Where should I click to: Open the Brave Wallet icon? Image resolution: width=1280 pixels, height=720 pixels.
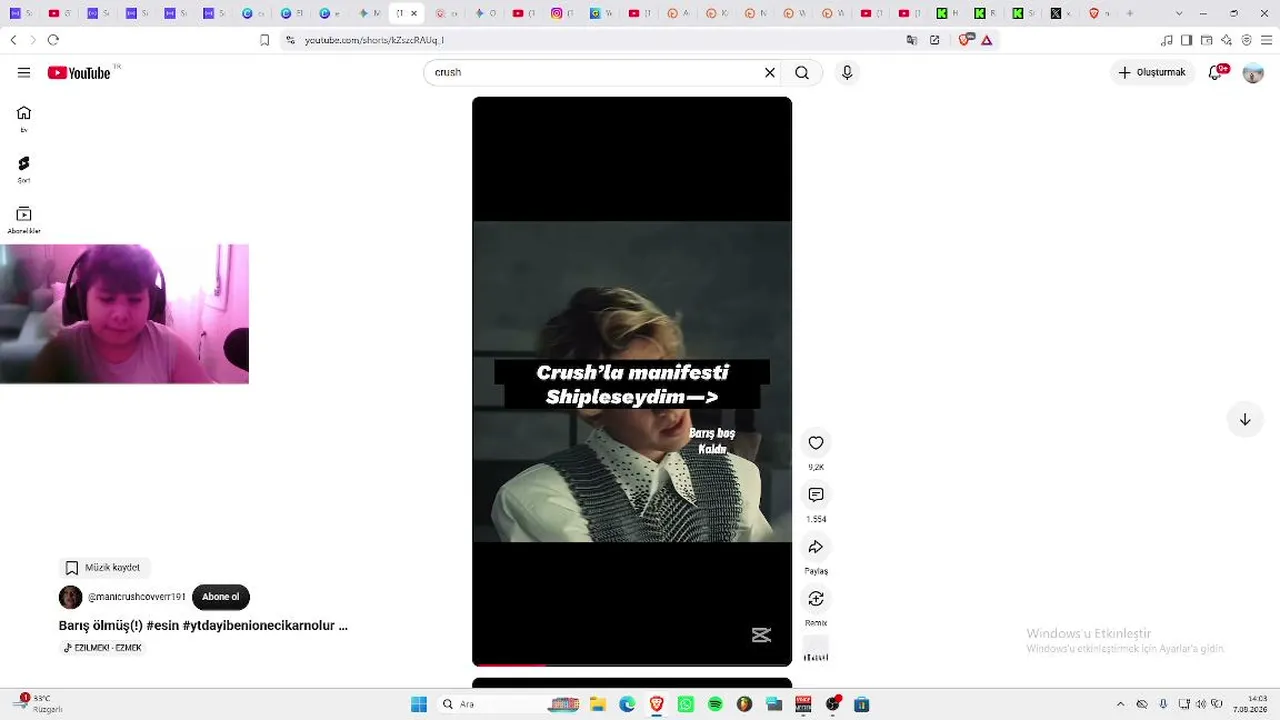pyautogui.click(x=1207, y=40)
